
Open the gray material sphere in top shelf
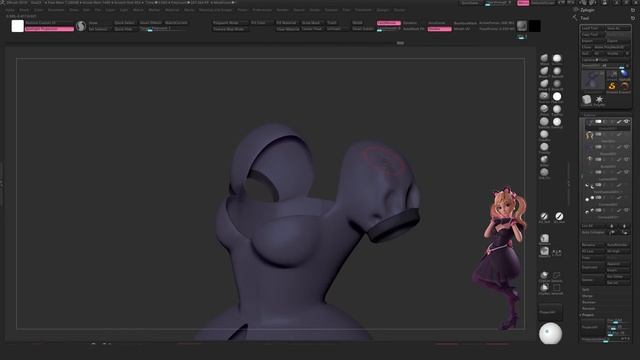point(522,26)
